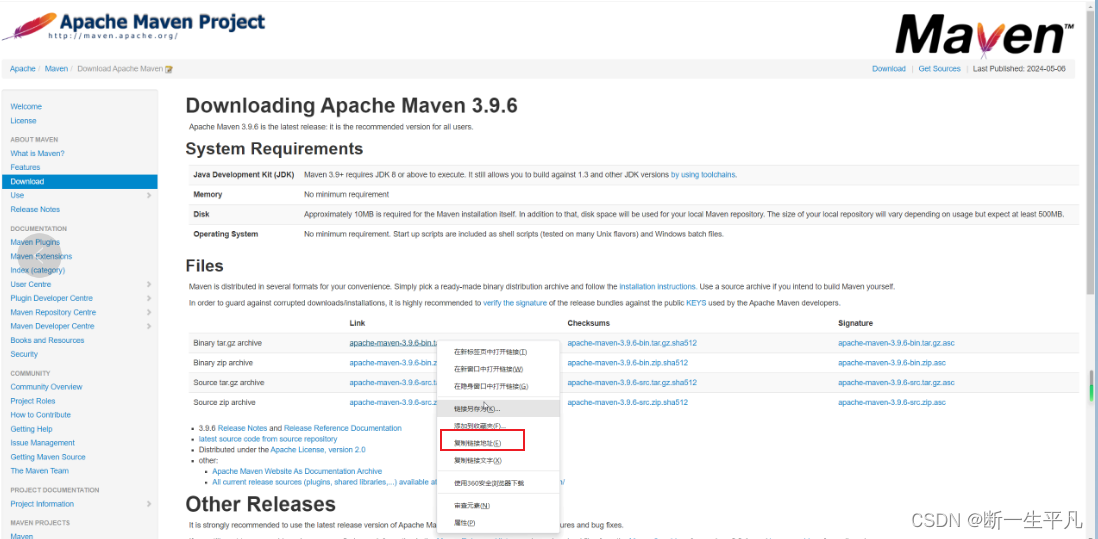Click the installation instructions link
The height and width of the screenshot is (539, 1098).
click(x=657, y=286)
